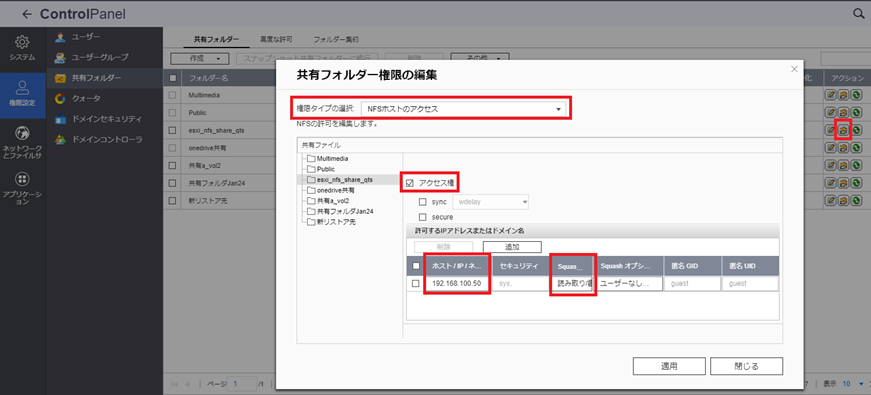
Task: Switch to the 高度な許可 tab
Action: pyautogui.click(x=276, y=39)
